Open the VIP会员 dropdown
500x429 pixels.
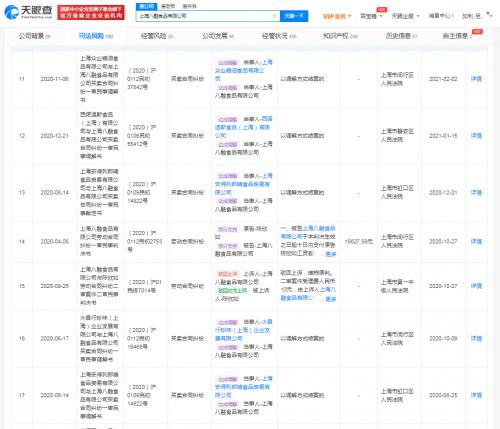coord(337,16)
